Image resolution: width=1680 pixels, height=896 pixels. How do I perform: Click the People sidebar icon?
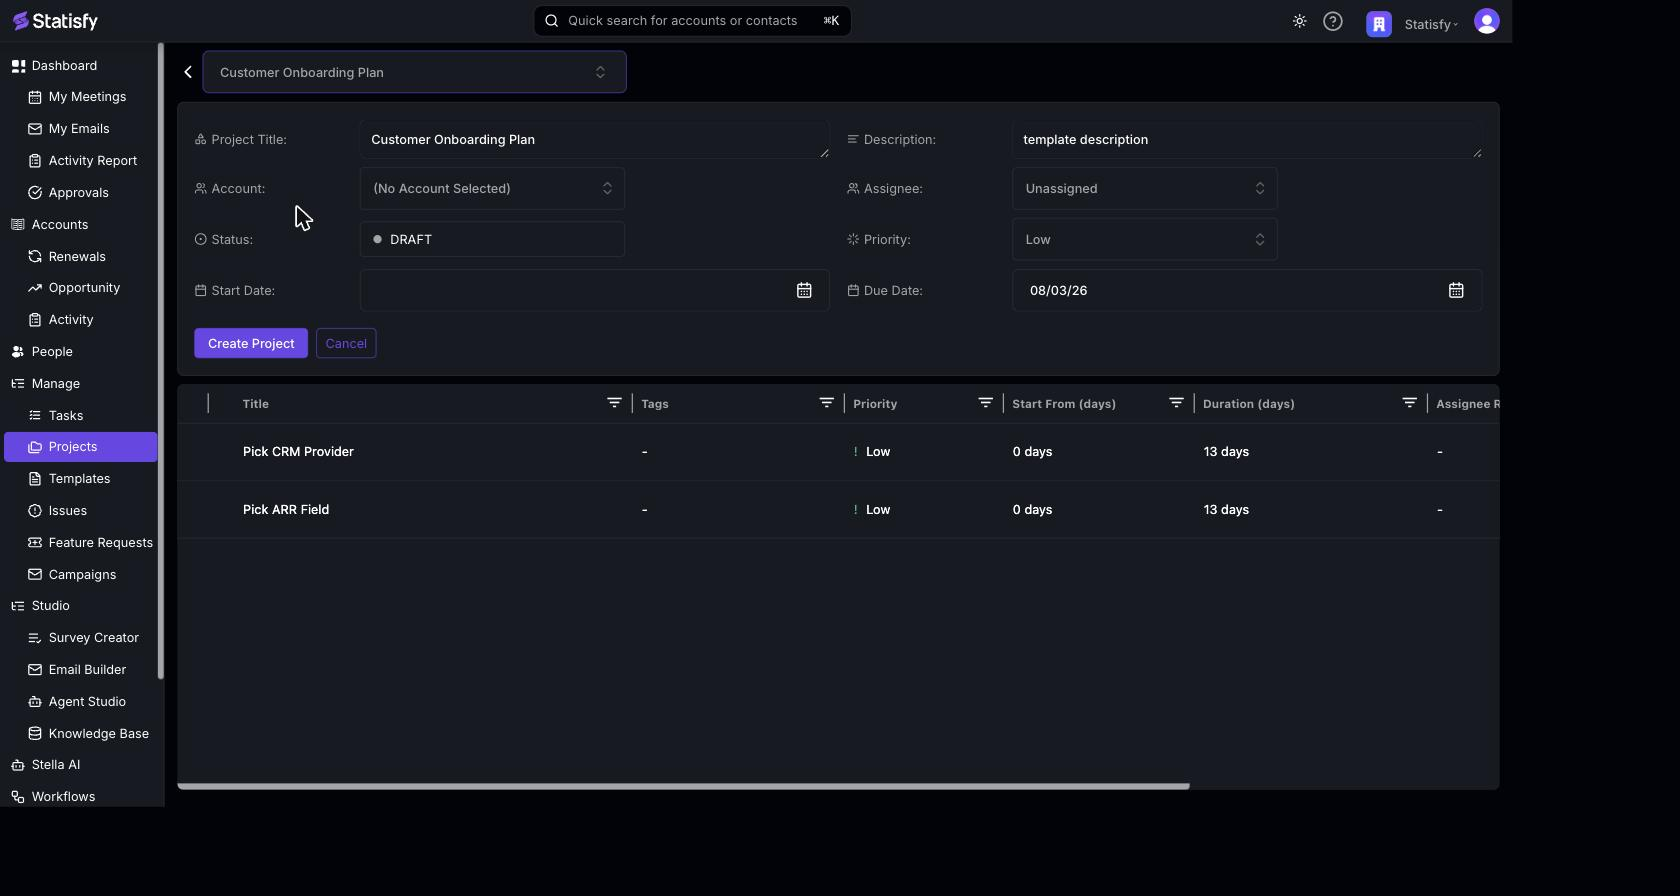click(x=18, y=352)
